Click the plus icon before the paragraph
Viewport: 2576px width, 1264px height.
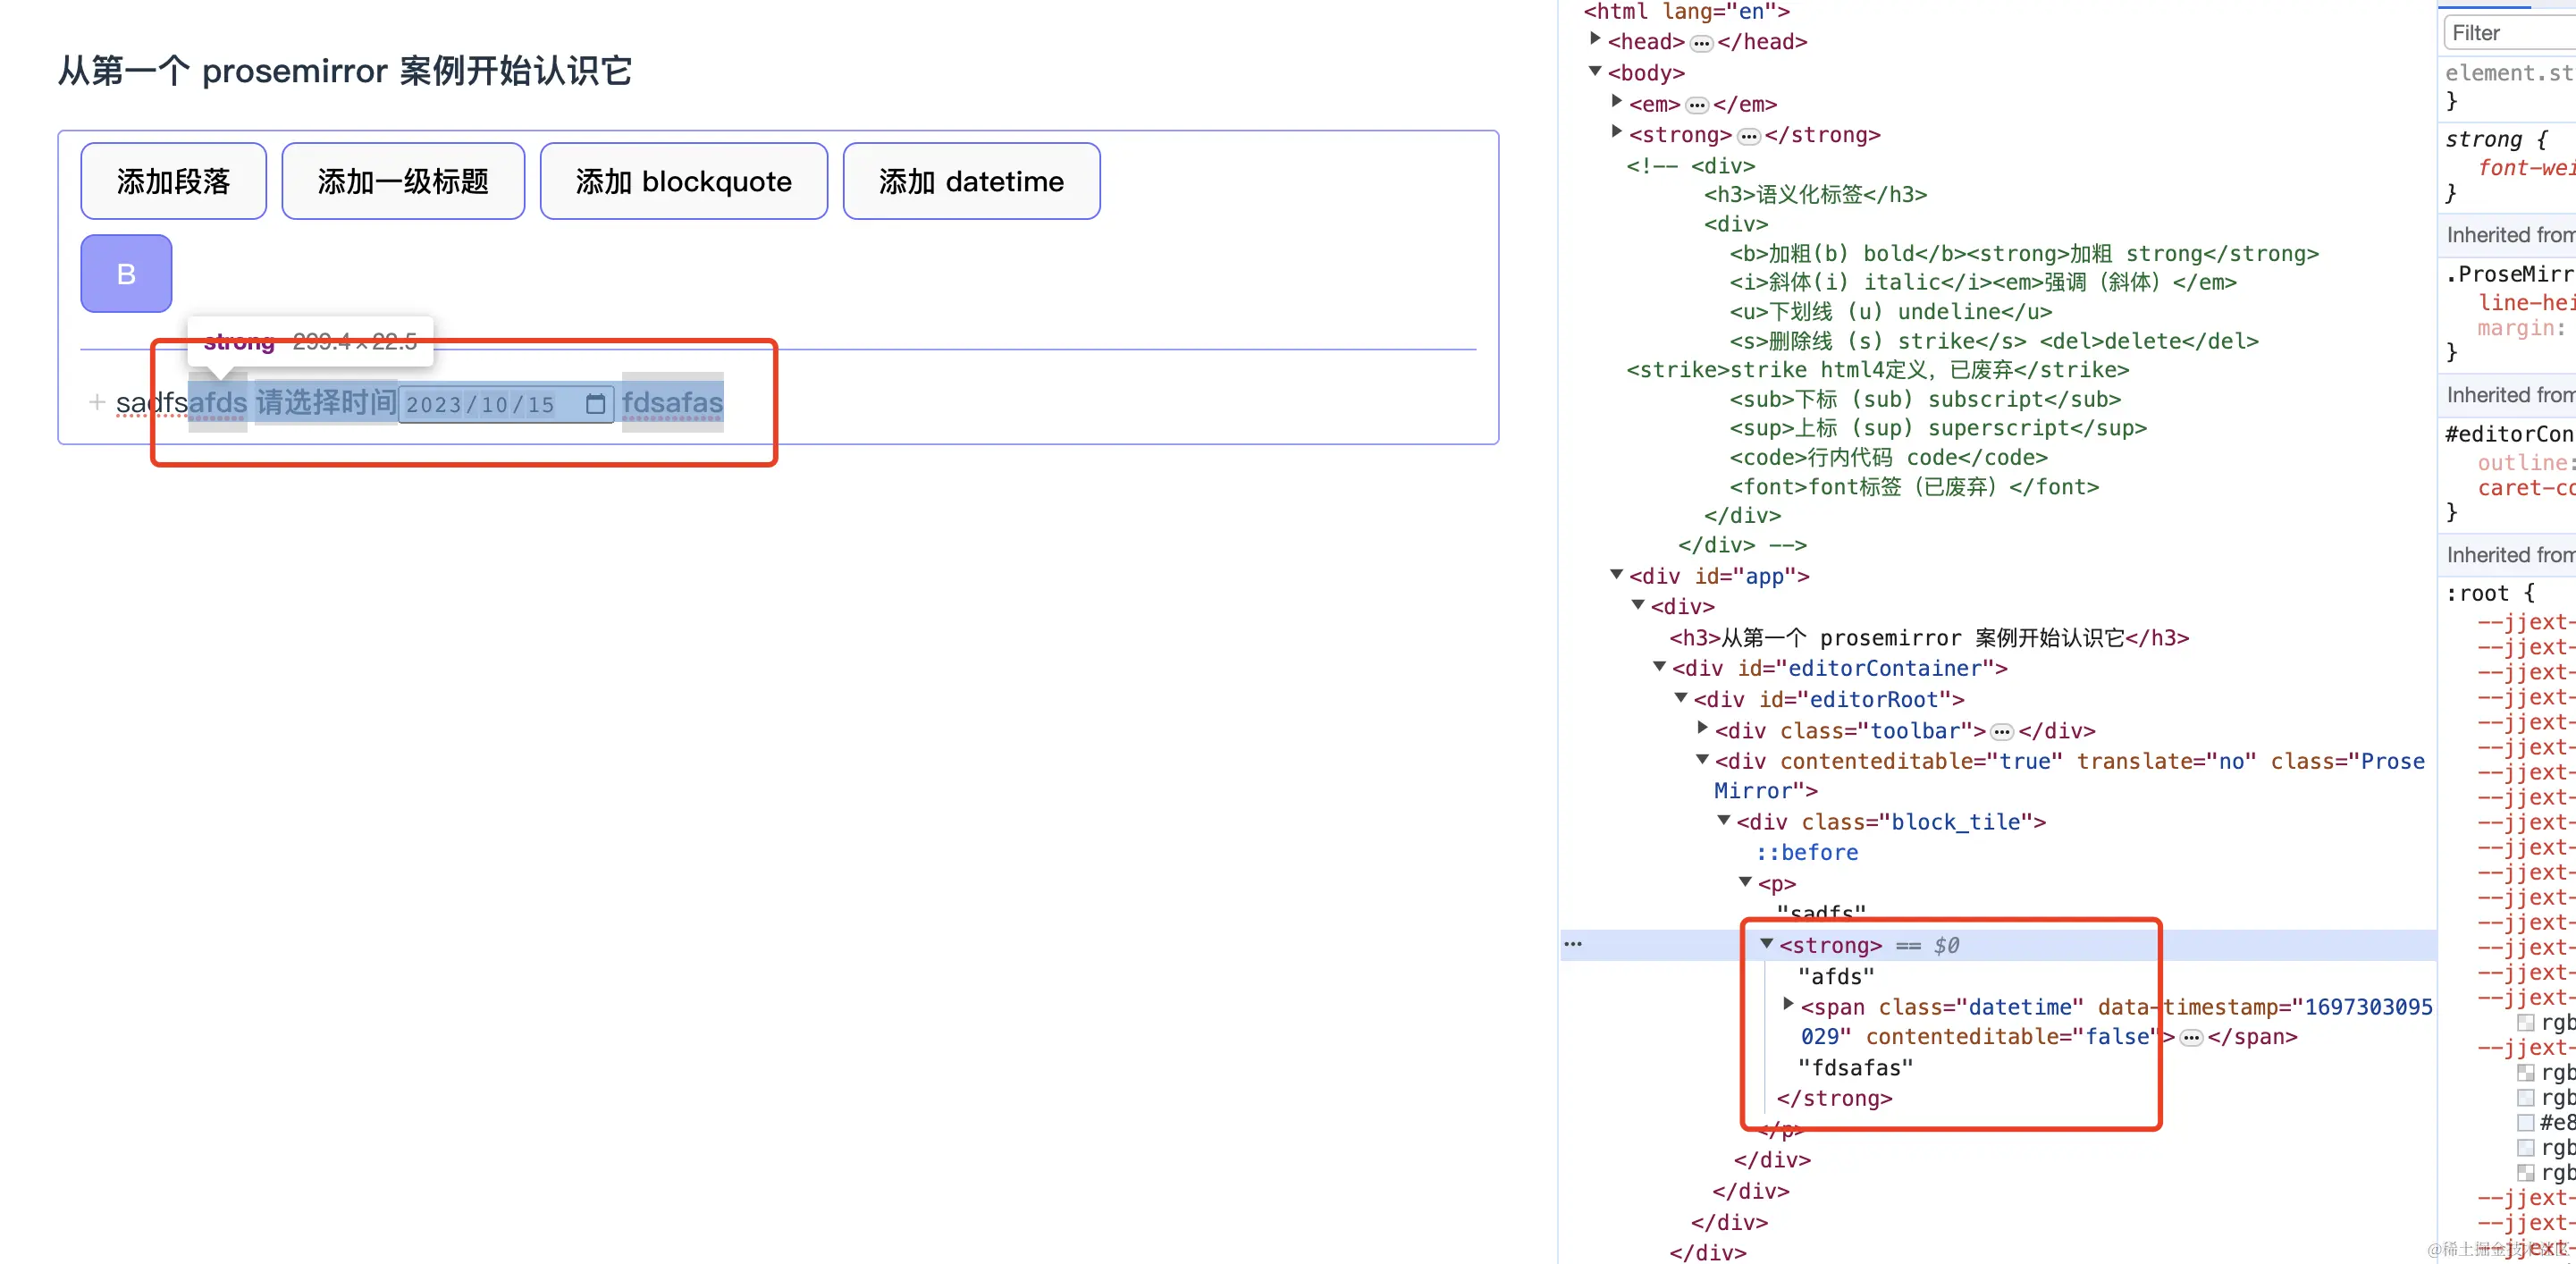(97, 402)
